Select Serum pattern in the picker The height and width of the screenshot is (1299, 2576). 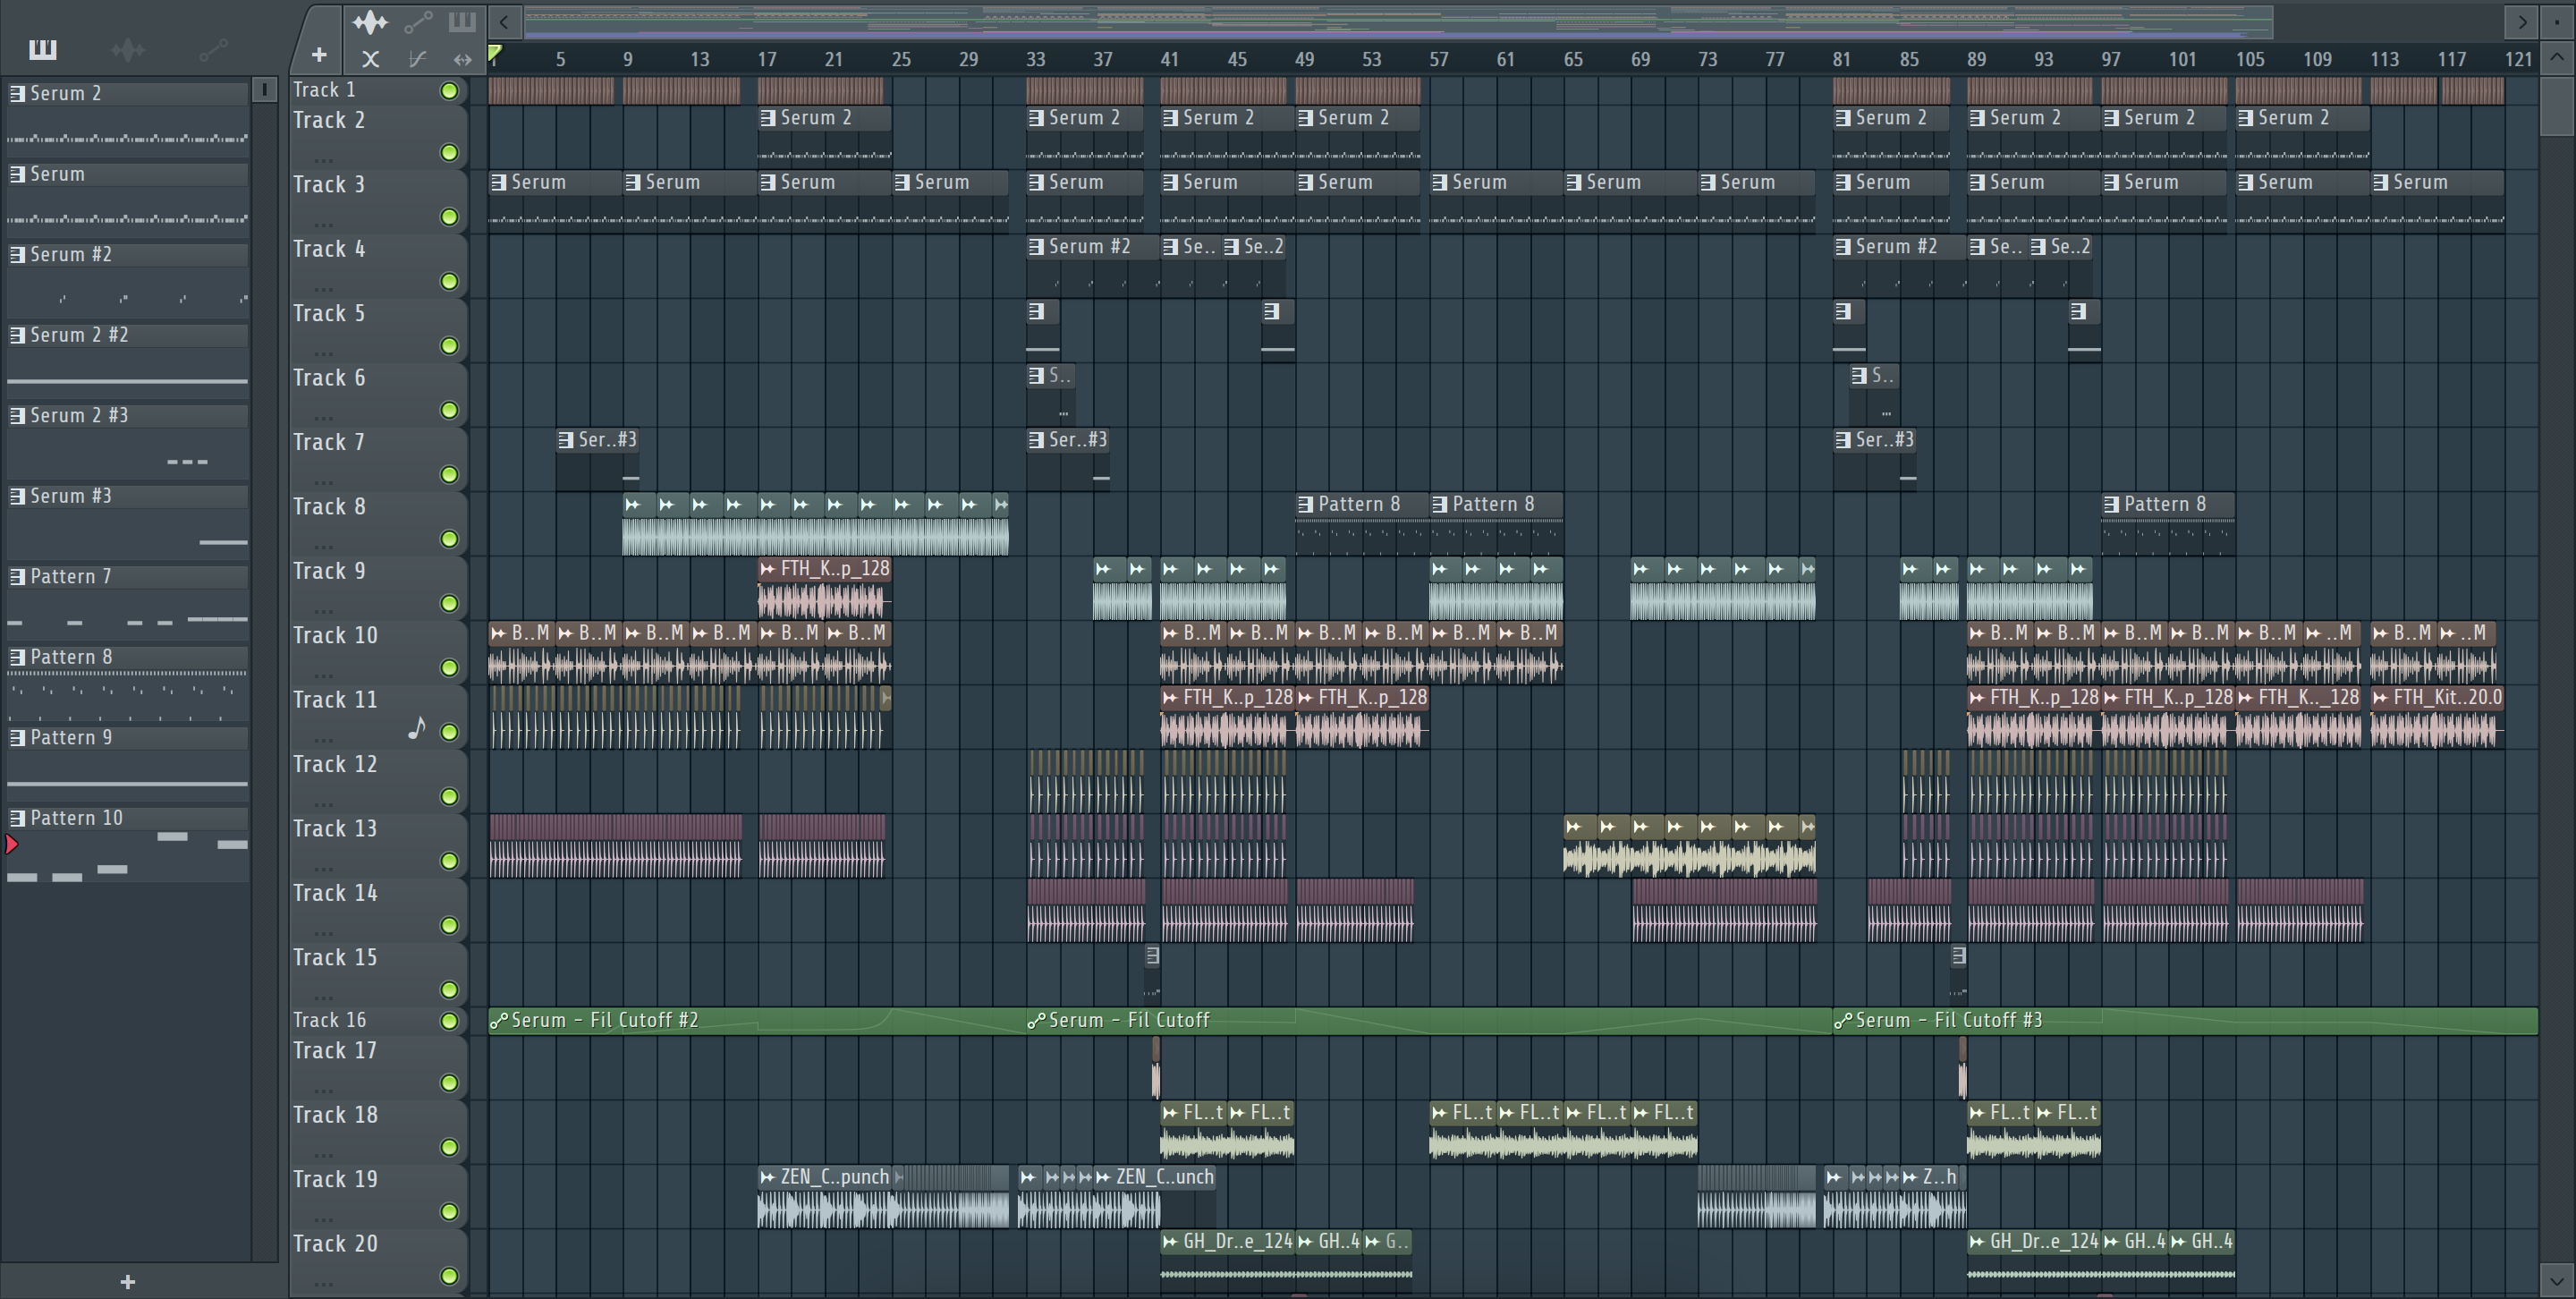tap(127, 174)
